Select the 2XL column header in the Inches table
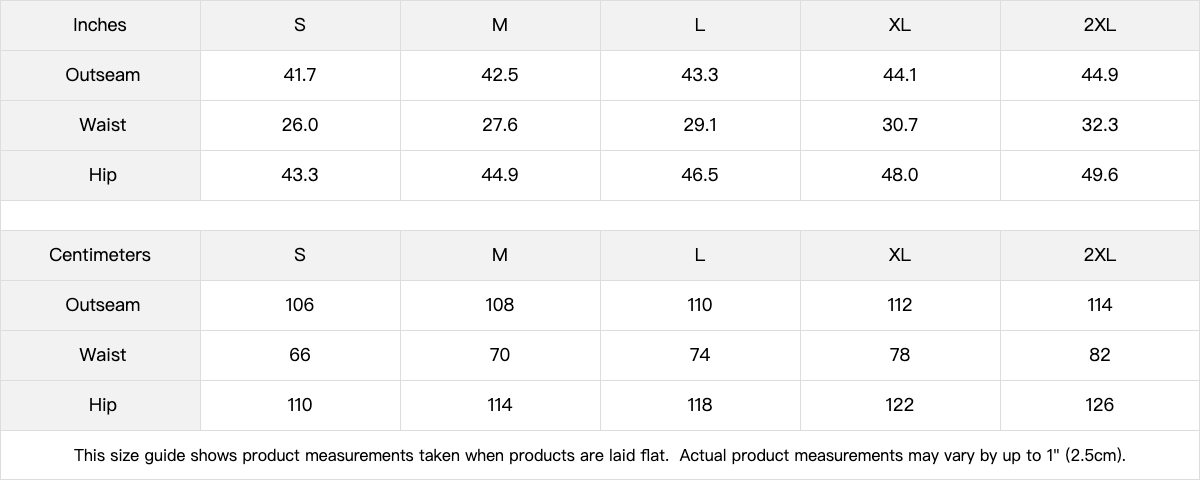This screenshot has width=1200, height=480. [x=1099, y=25]
